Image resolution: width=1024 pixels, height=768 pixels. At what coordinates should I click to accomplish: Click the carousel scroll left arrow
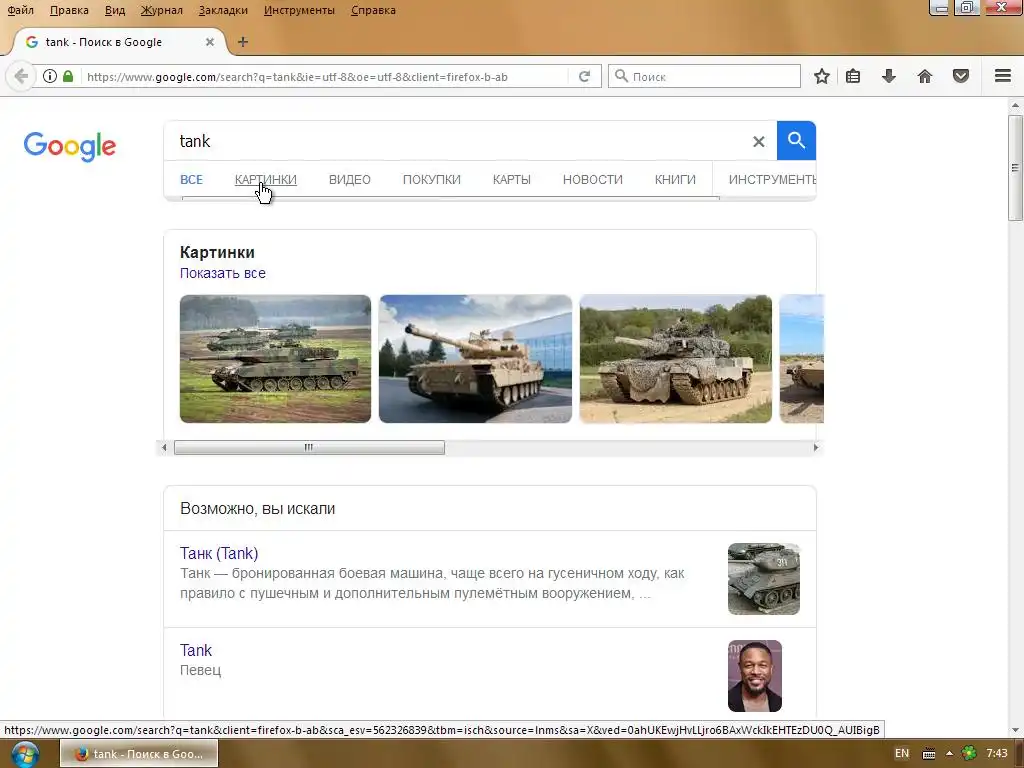[x=164, y=447]
